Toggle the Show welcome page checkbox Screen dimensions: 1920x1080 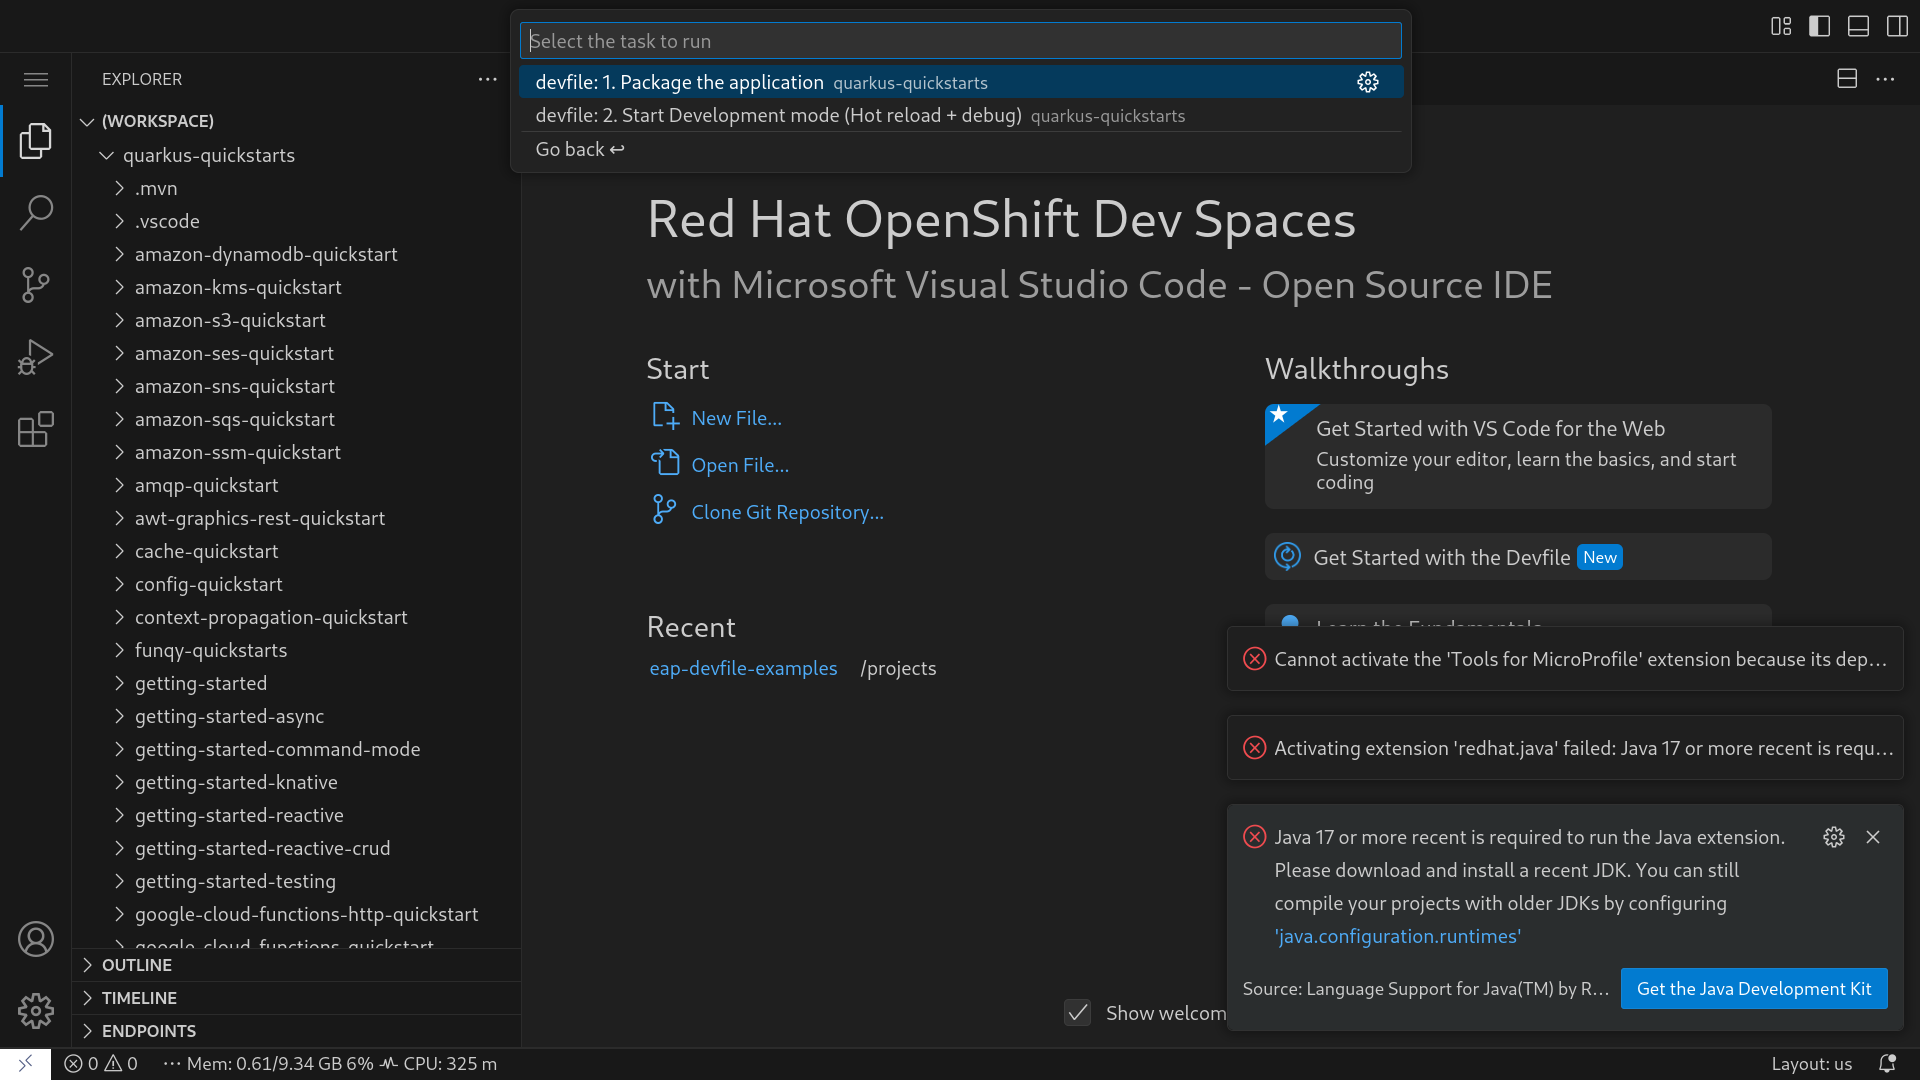tap(1077, 1013)
